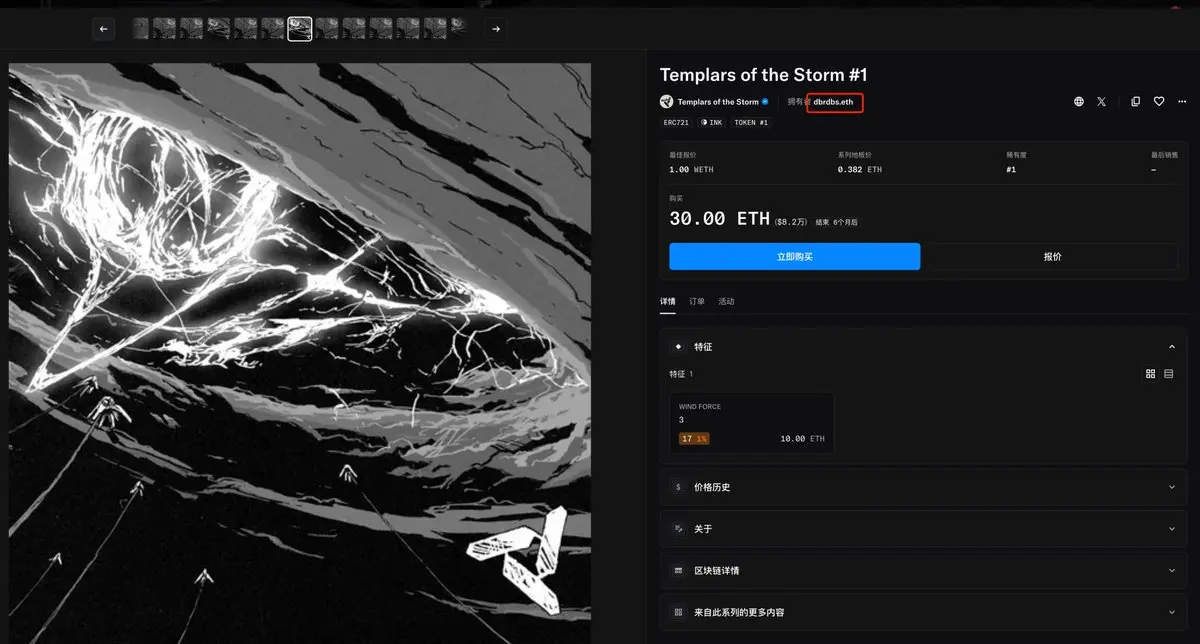Switch traits to list view
This screenshot has height=644, width=1200.
1169,374
